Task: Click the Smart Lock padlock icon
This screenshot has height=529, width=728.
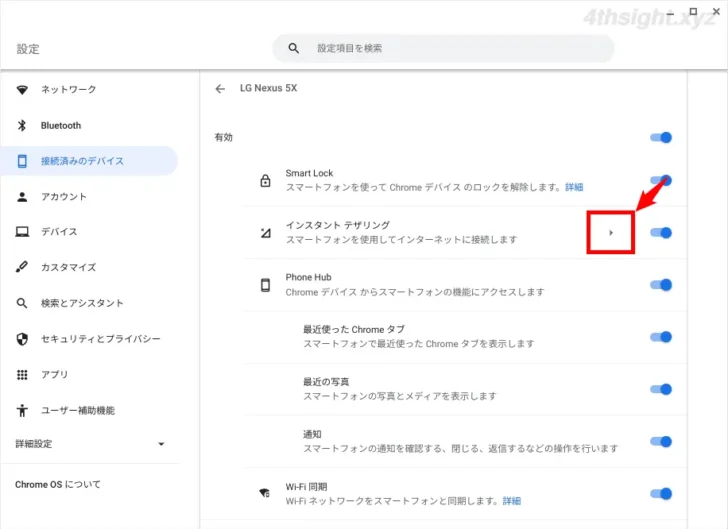Action: [x=265, y=181]
